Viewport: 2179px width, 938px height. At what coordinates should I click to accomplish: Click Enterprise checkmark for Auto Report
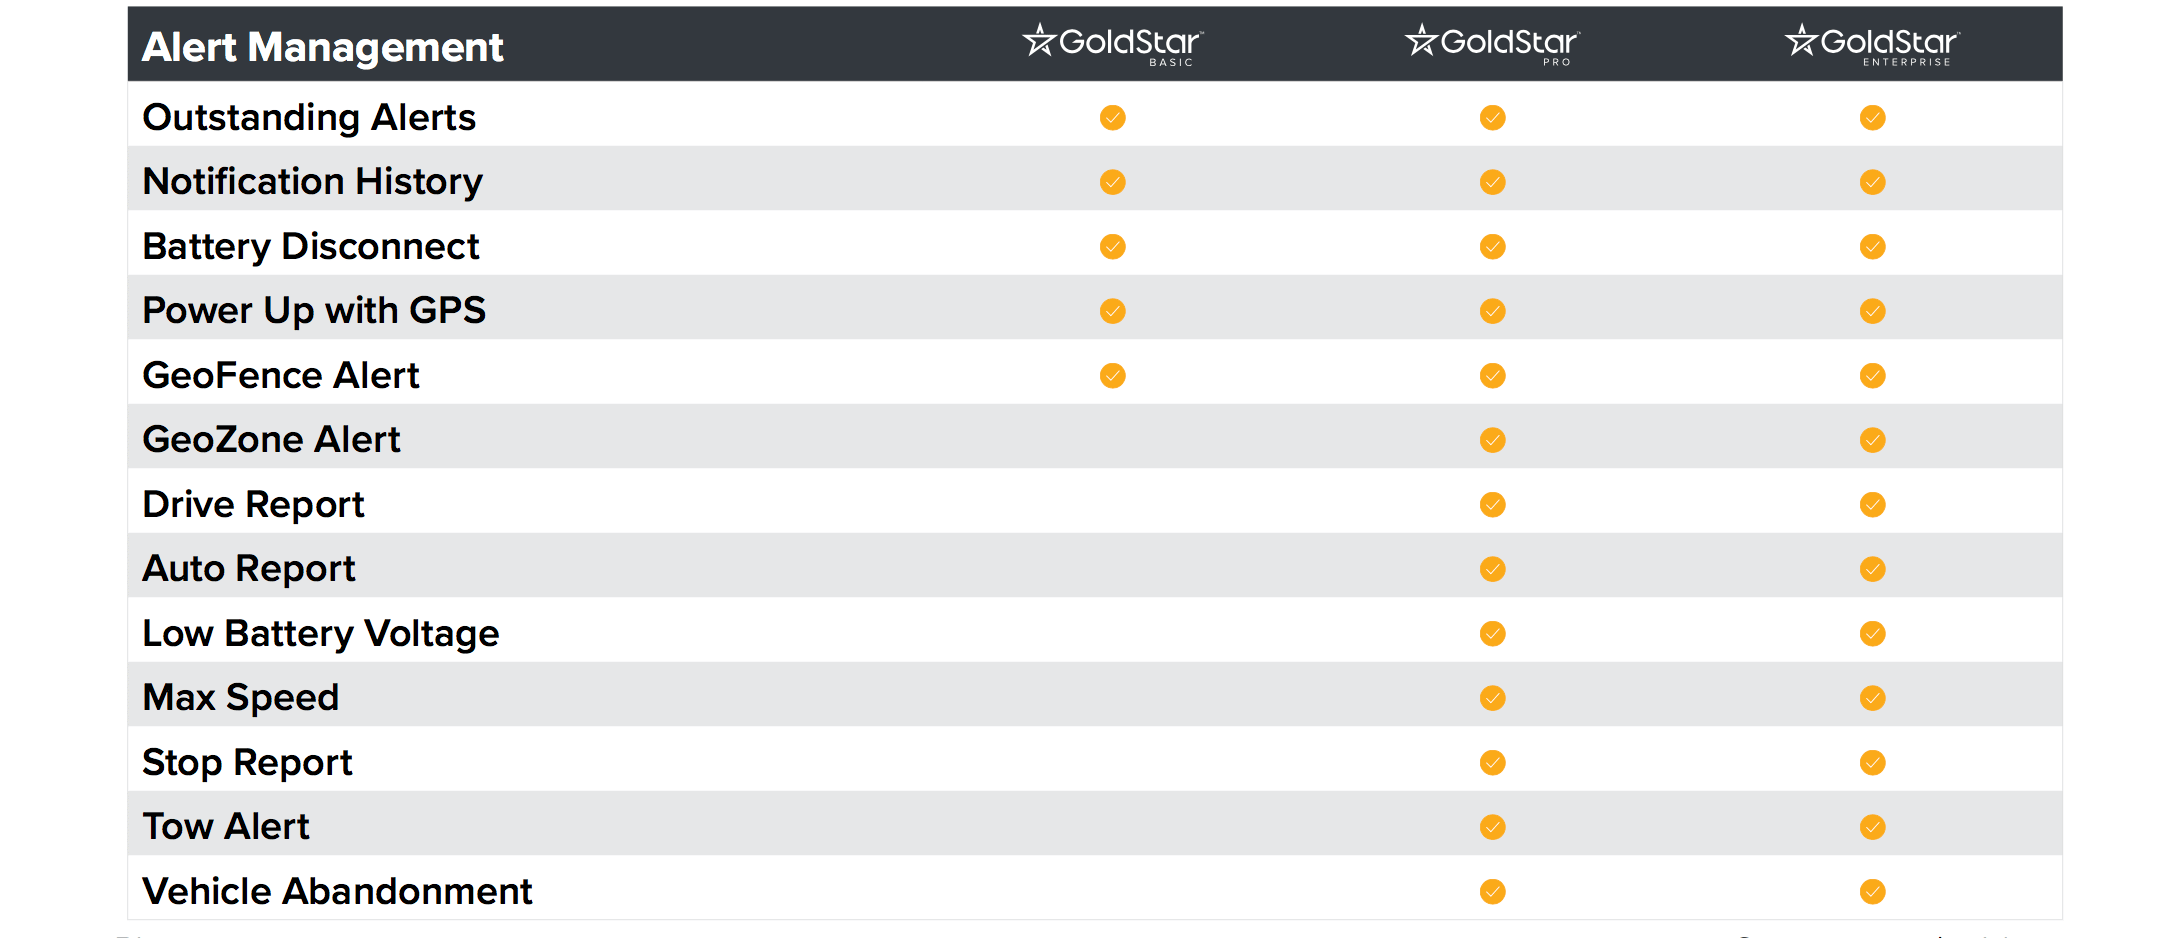click(1873, 569)
